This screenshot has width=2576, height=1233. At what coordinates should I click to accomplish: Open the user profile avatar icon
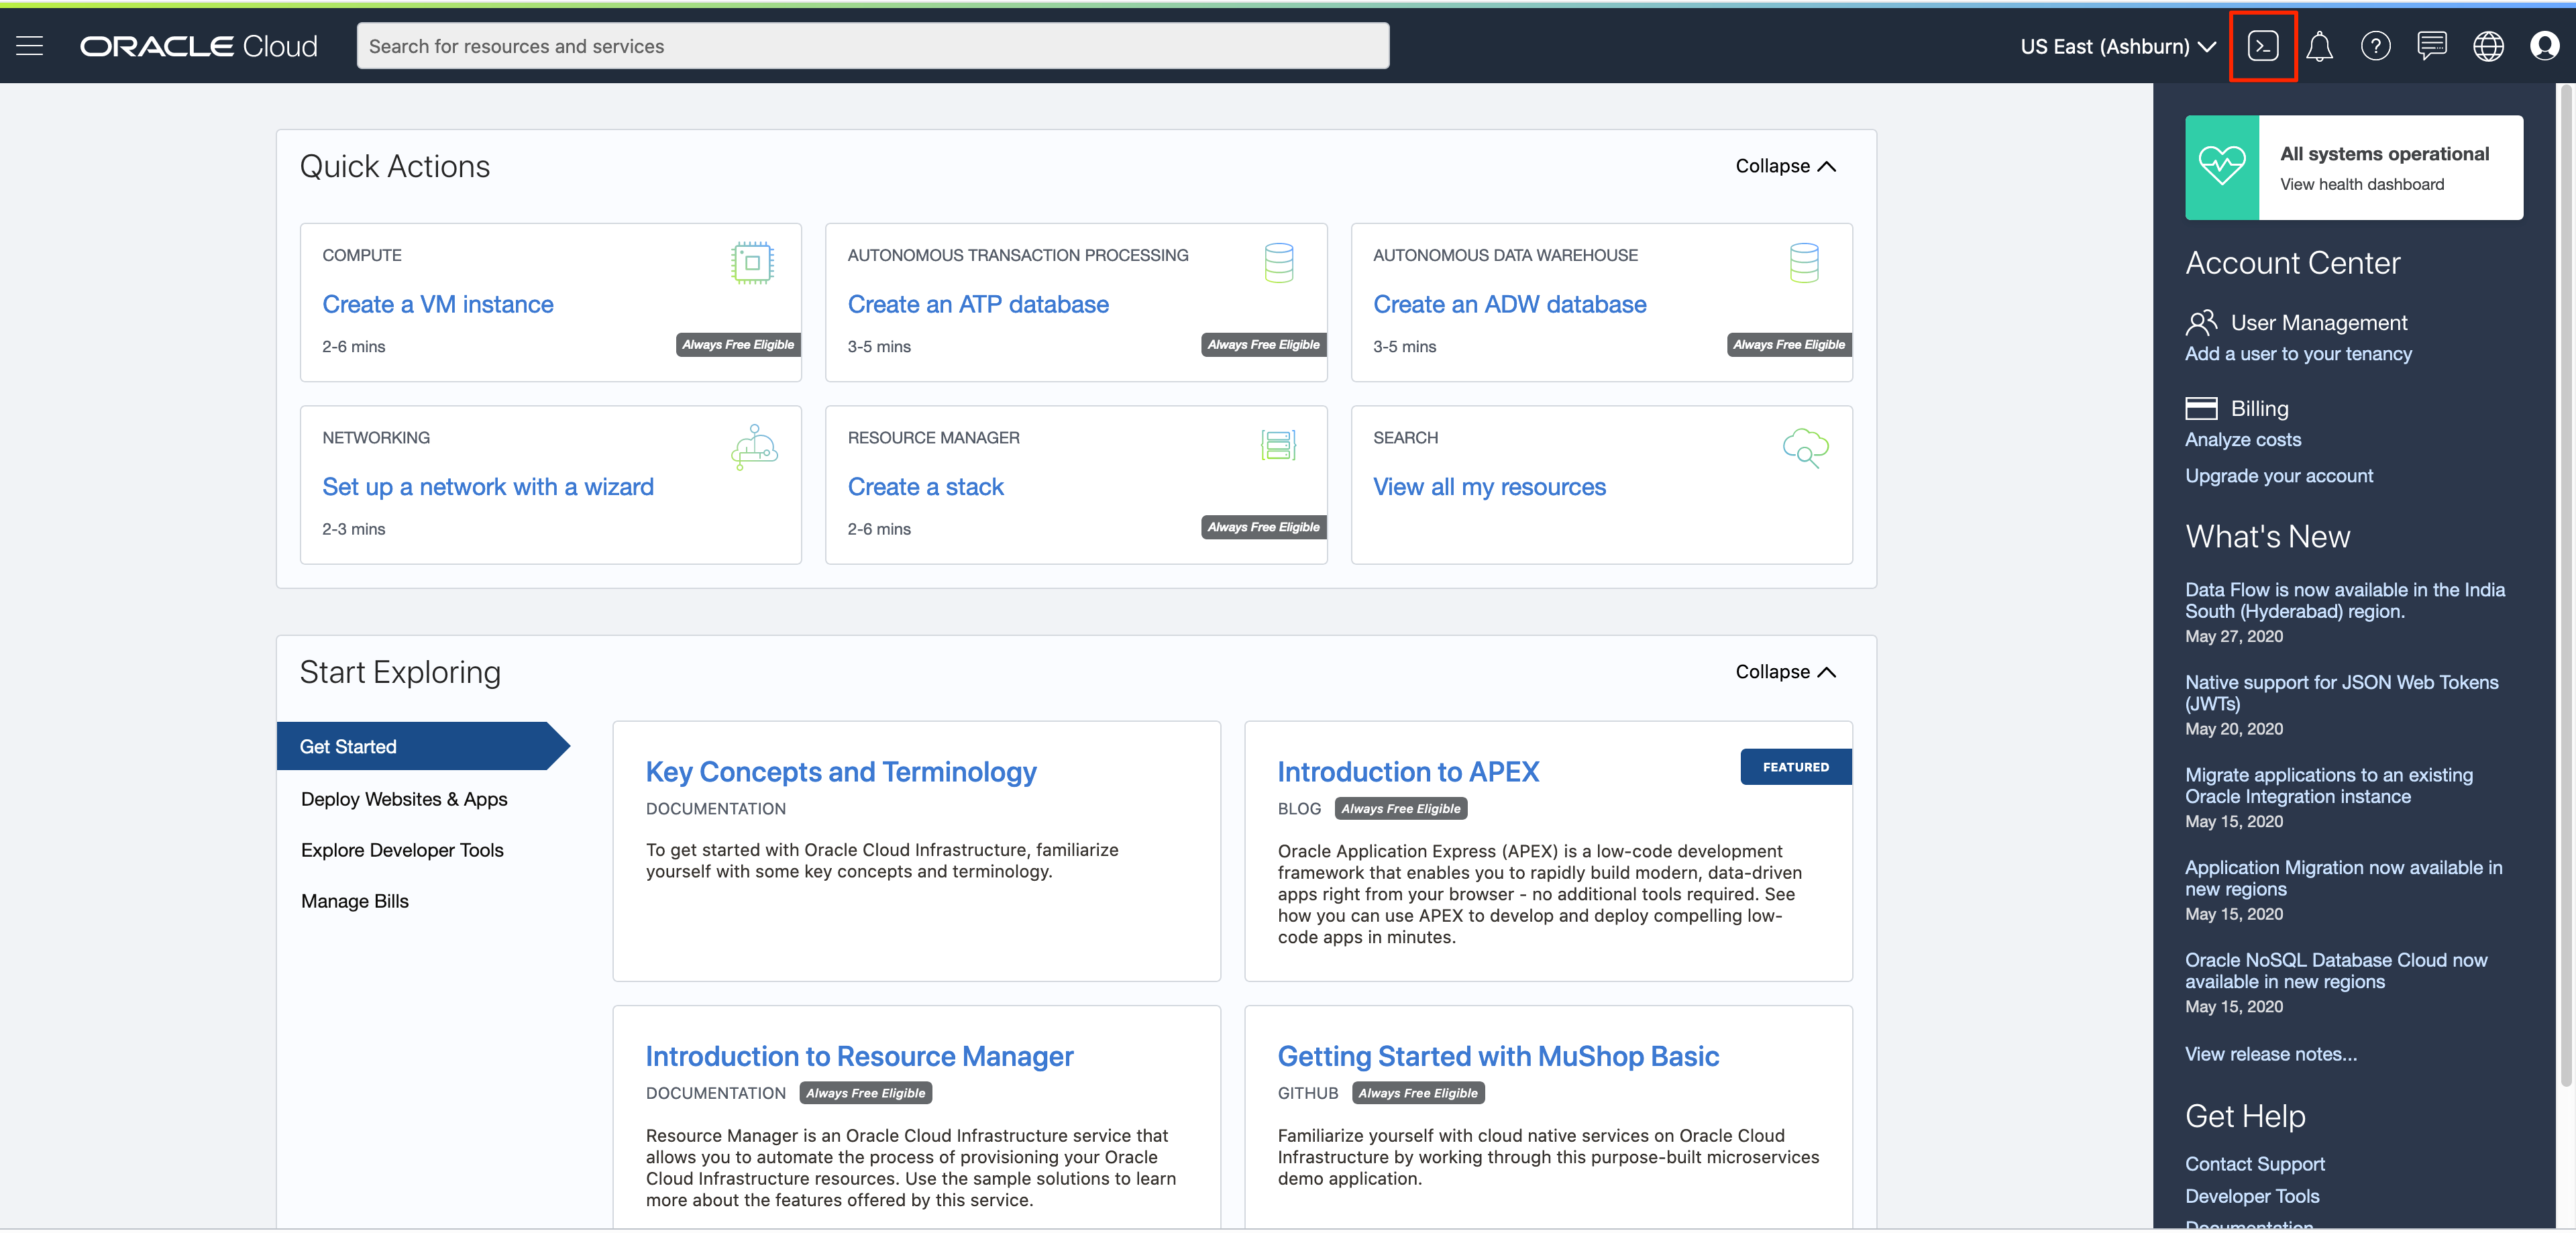(2544, 46)
